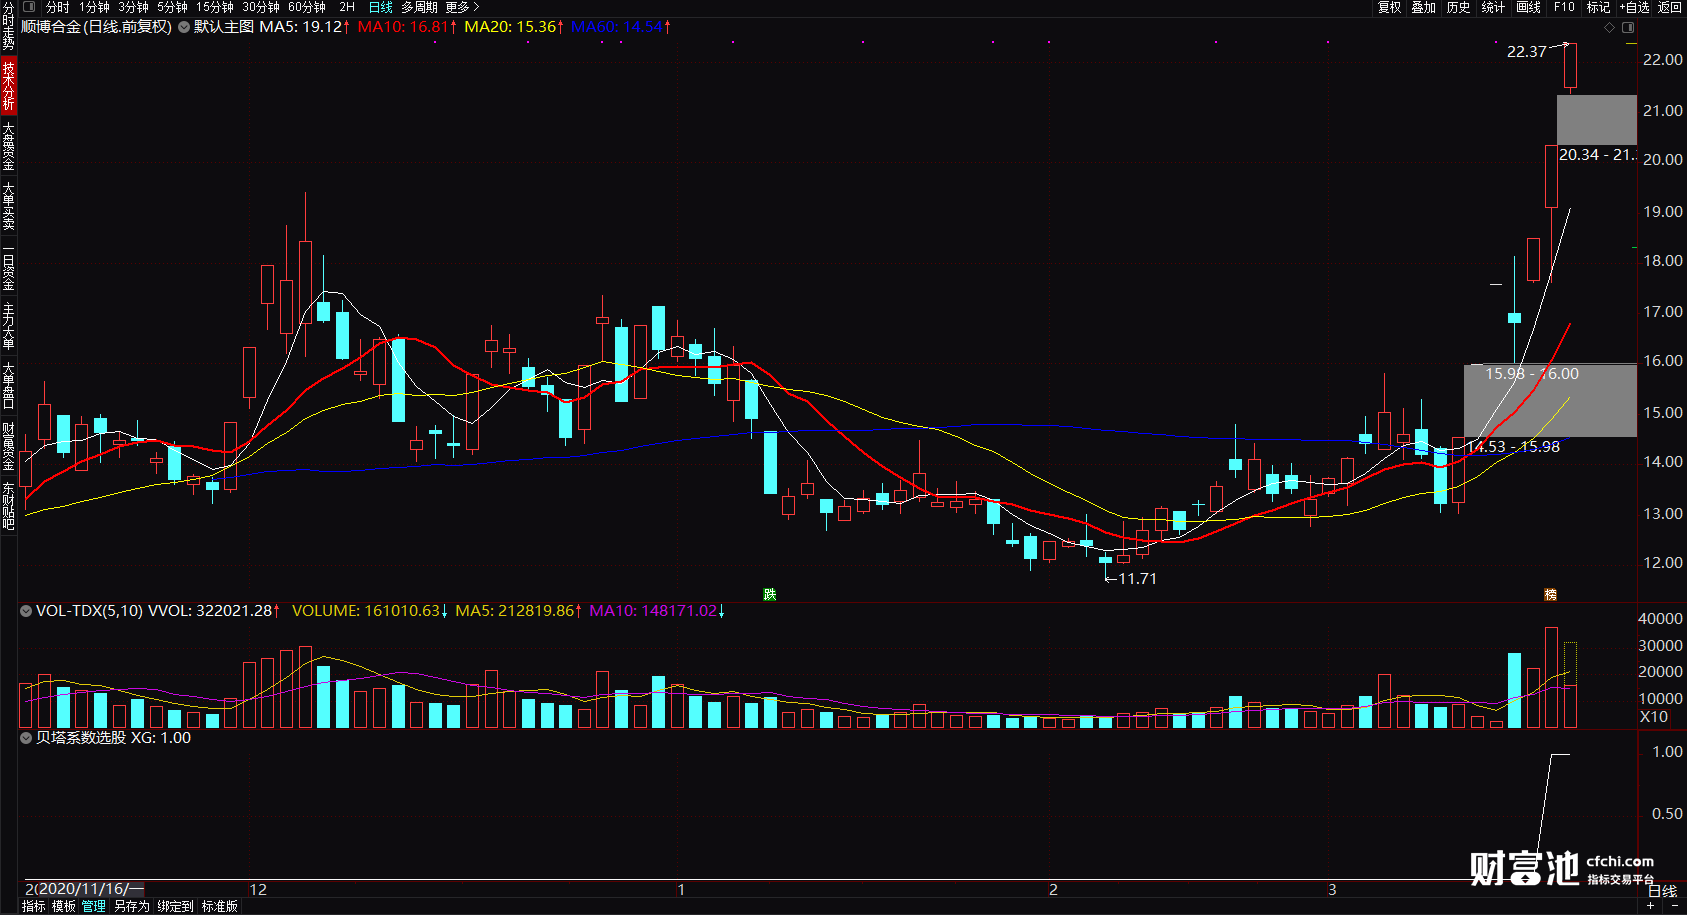
Task: Click the 叠加 overlay button
Action: click(1424, 7)
